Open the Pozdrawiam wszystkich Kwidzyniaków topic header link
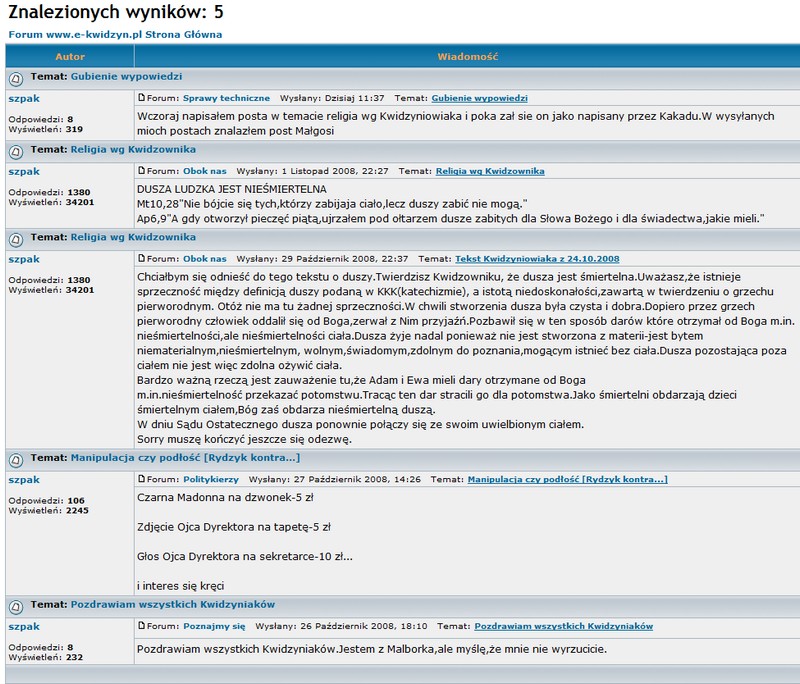800x684 pixels. [172, 605]
